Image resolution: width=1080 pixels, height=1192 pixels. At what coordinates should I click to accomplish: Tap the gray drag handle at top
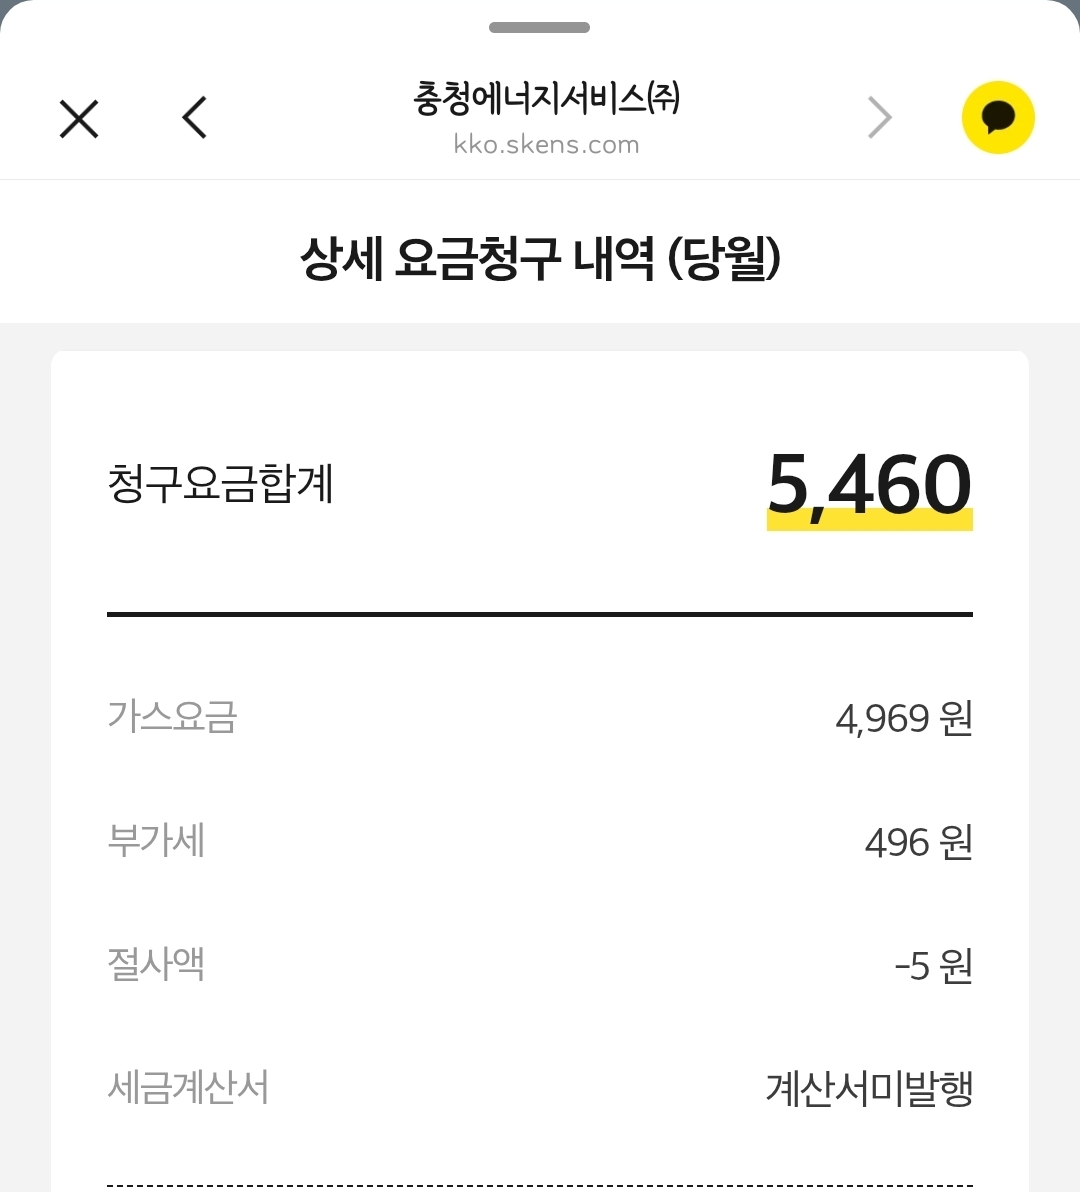[x=539, y=28]
